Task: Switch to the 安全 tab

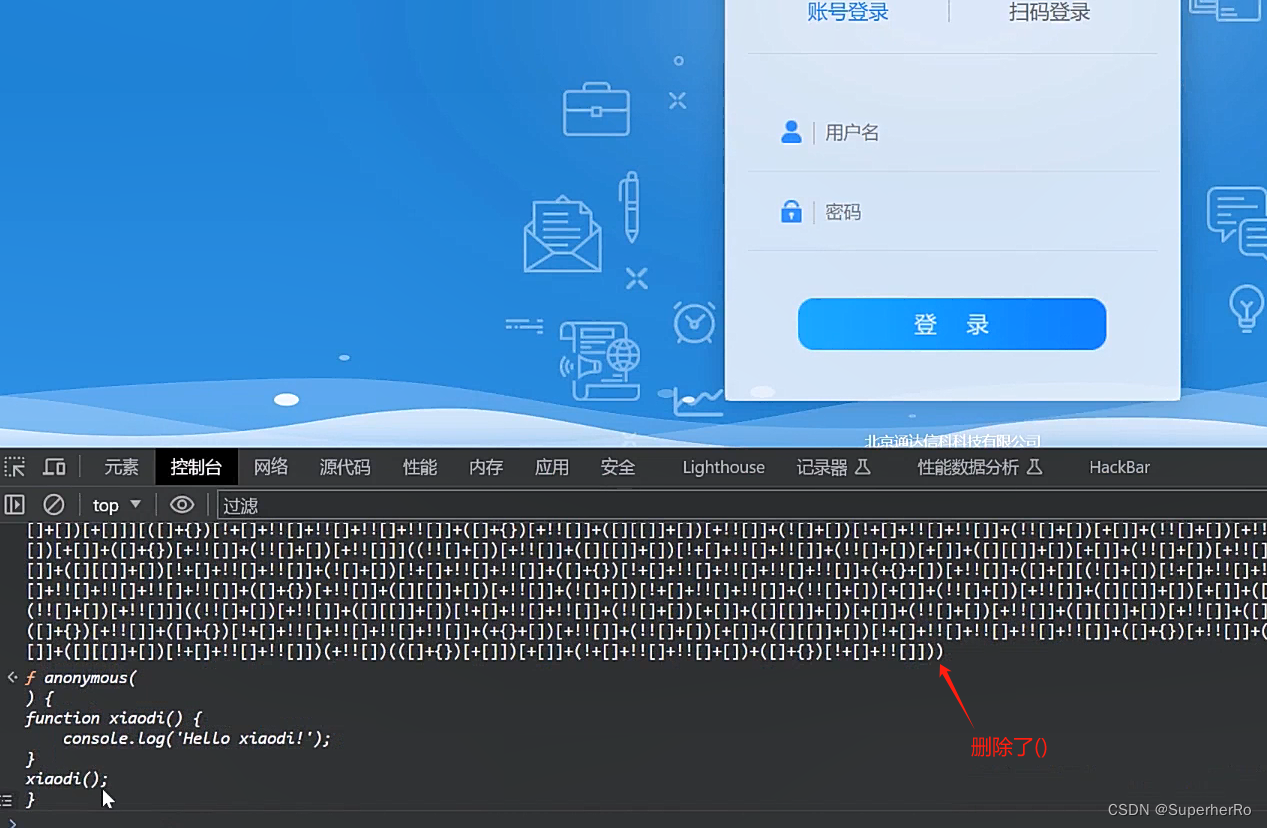Action: click(x=618, y=467)
